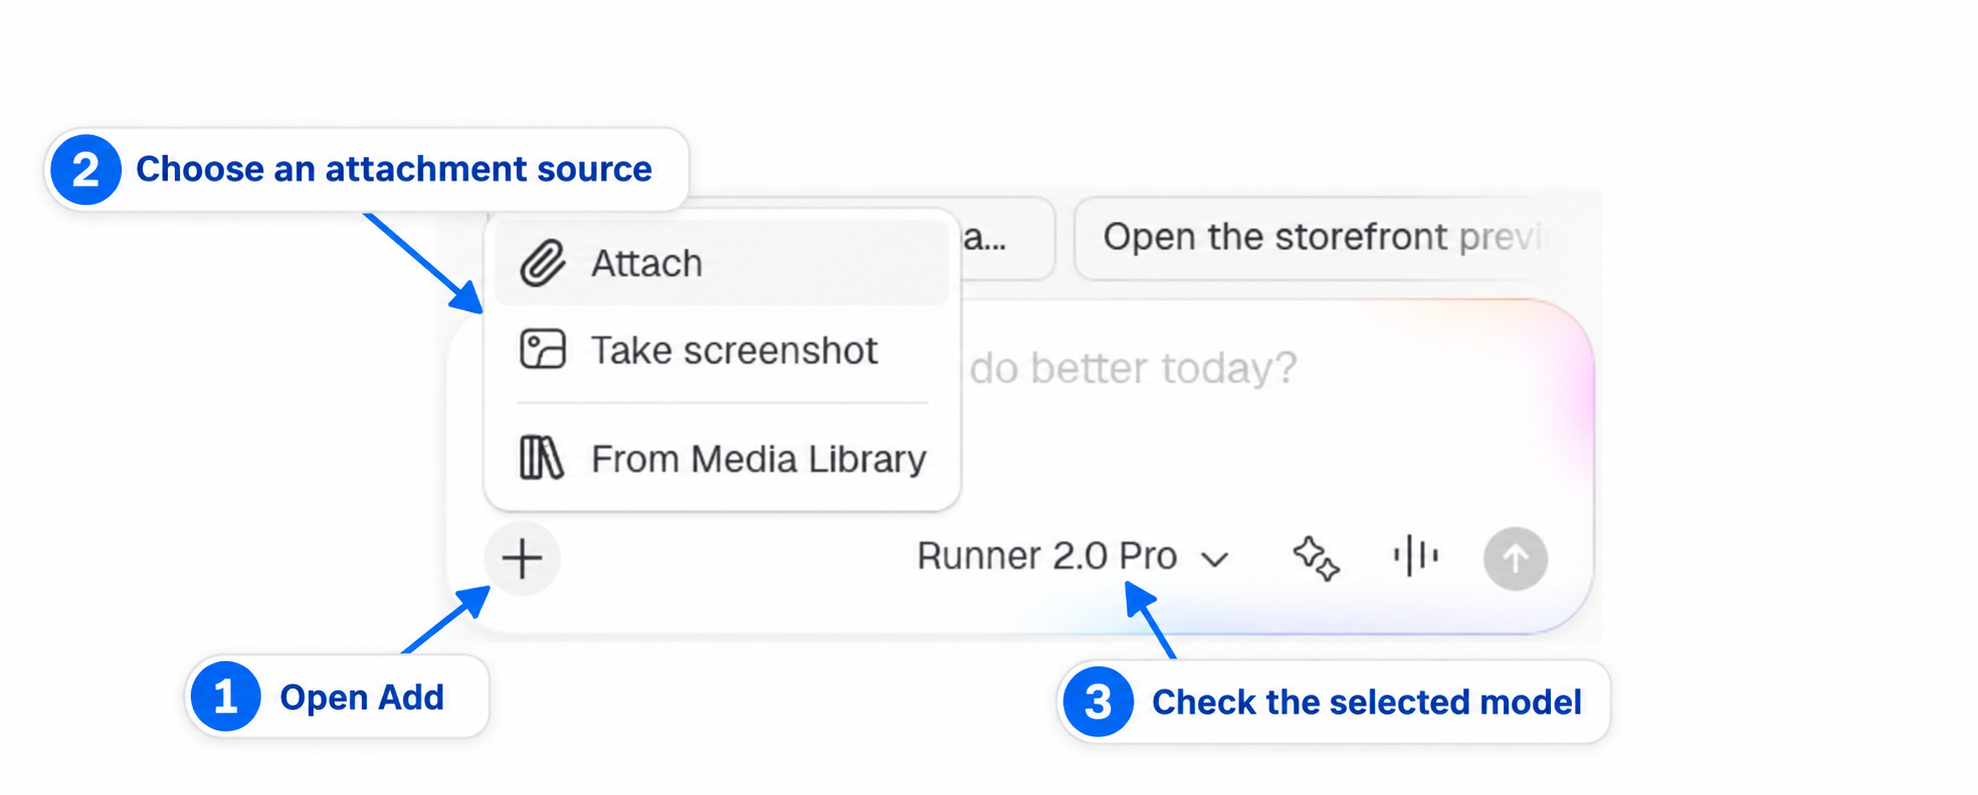
Task: Expand model list via chevron arrow
Action: coord(1215,559)
